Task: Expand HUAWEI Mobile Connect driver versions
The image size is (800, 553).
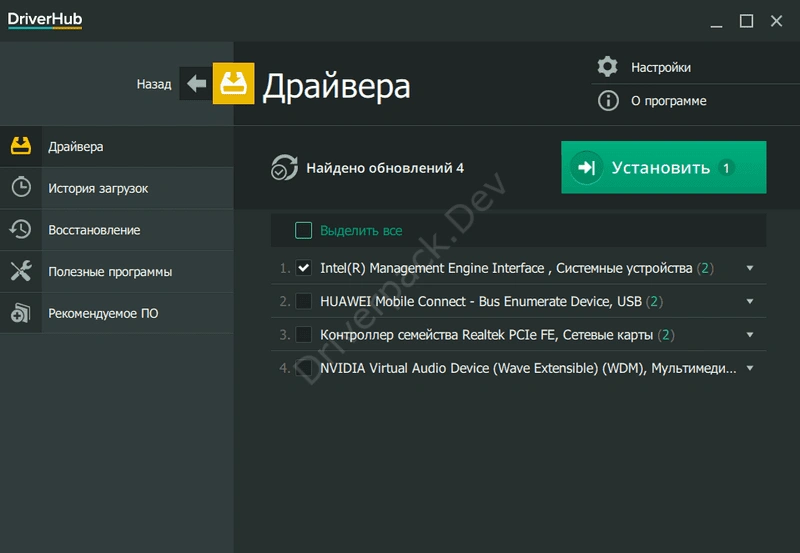Action: pyautogui.click(x=749, y=301)
